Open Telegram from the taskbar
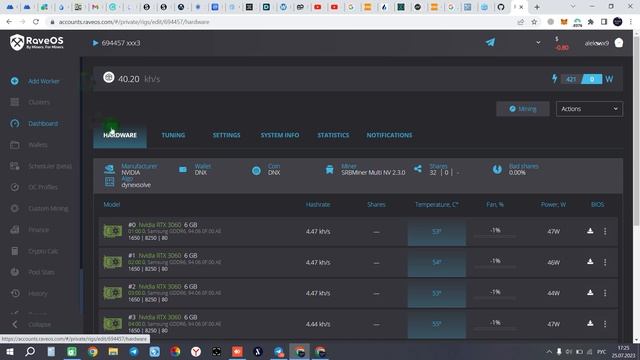 tap(133, 351)
